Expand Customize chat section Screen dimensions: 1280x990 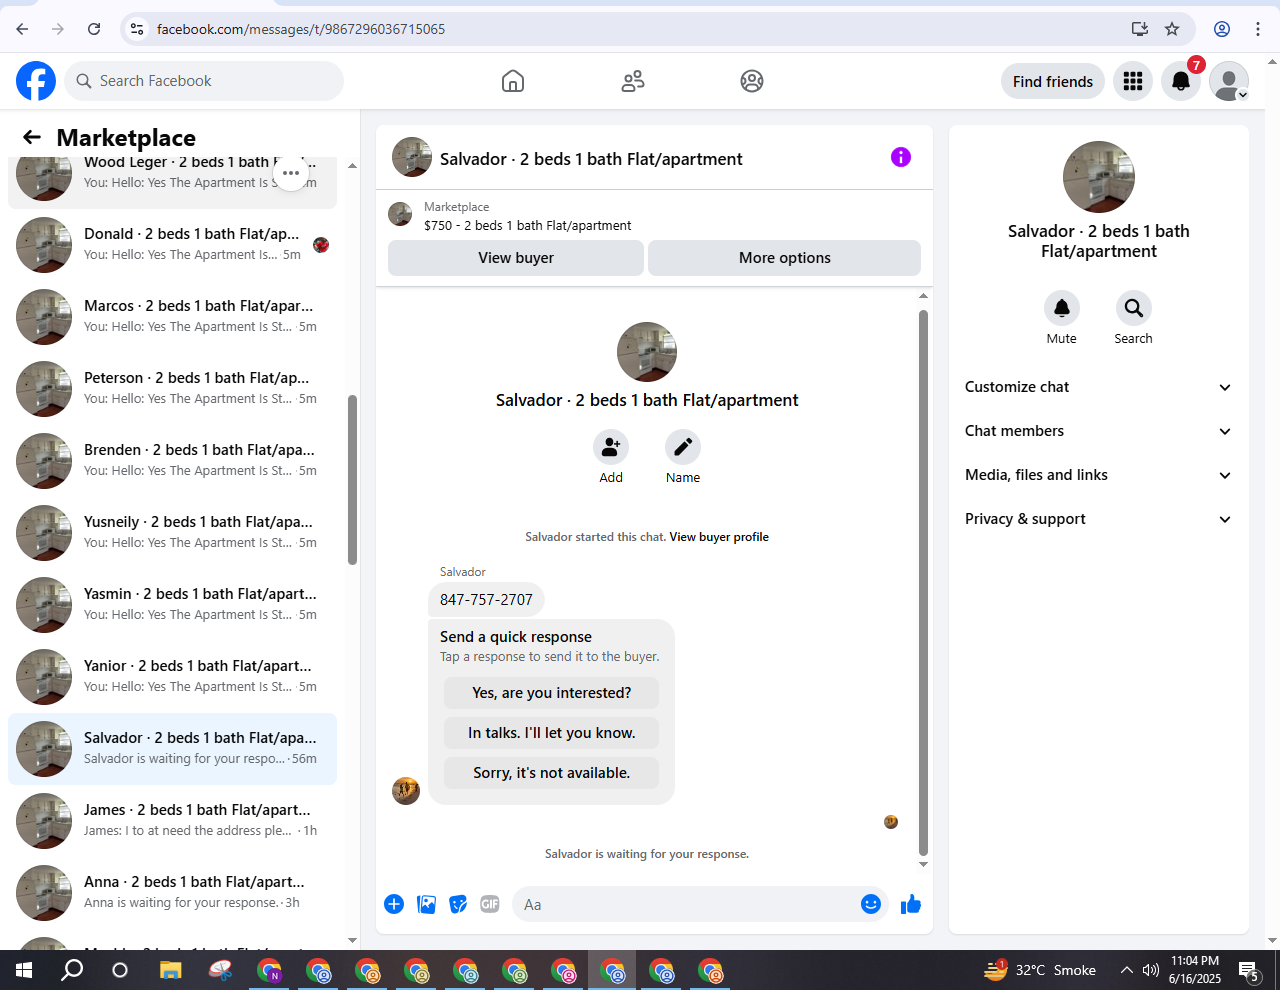click(x=1099, y=387)
